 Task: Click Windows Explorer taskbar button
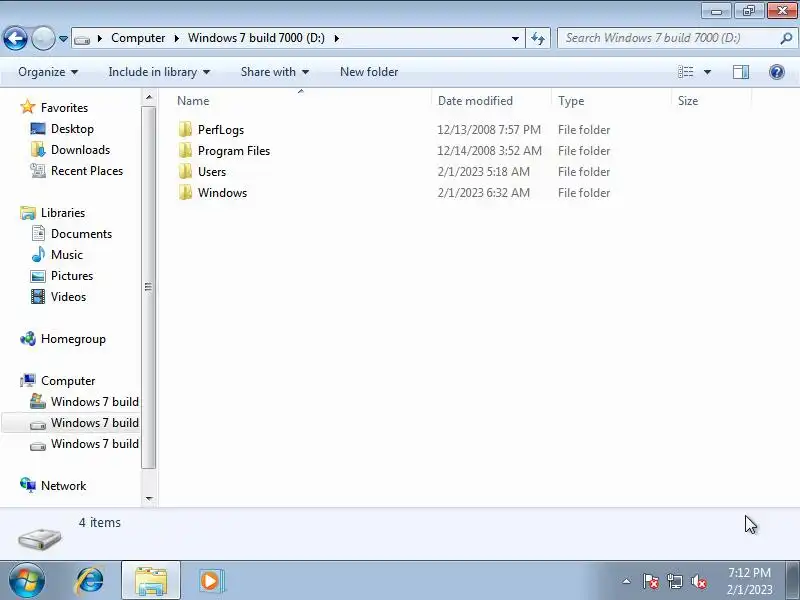151,581
